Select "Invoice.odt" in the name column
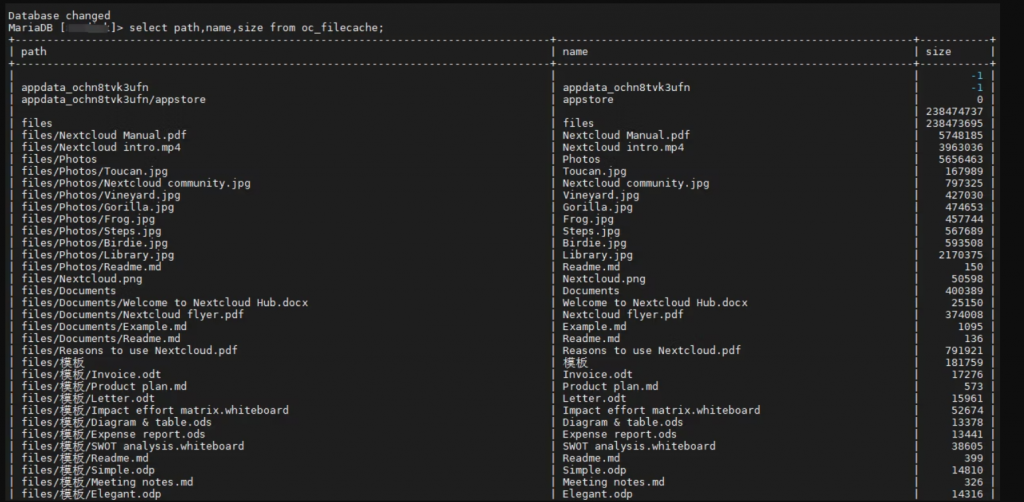 [x=598, y=375]
